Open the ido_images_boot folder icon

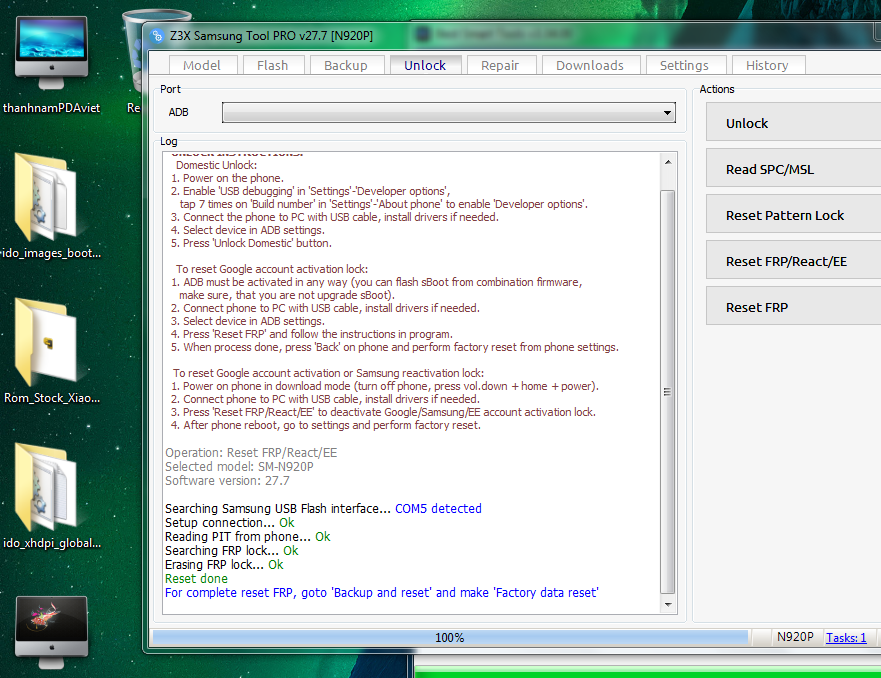pyautogui.click(x=51, y=206)
